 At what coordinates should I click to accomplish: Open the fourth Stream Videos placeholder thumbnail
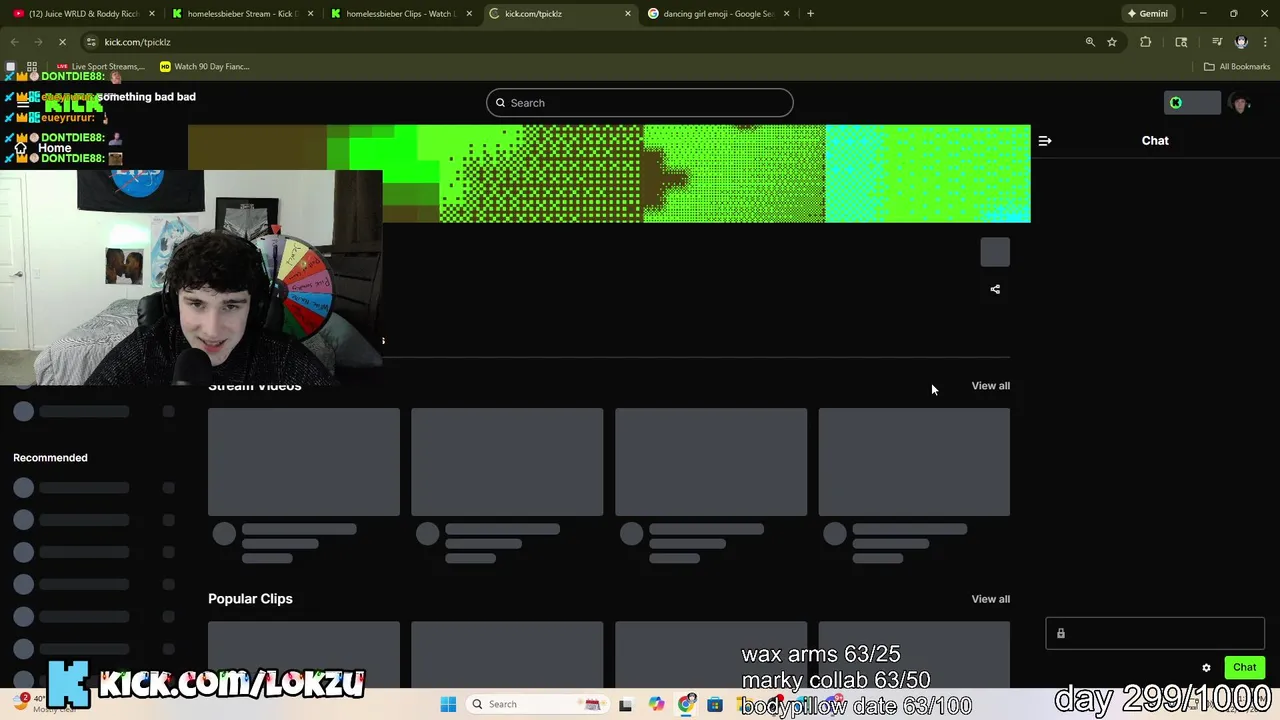point(914,462)
